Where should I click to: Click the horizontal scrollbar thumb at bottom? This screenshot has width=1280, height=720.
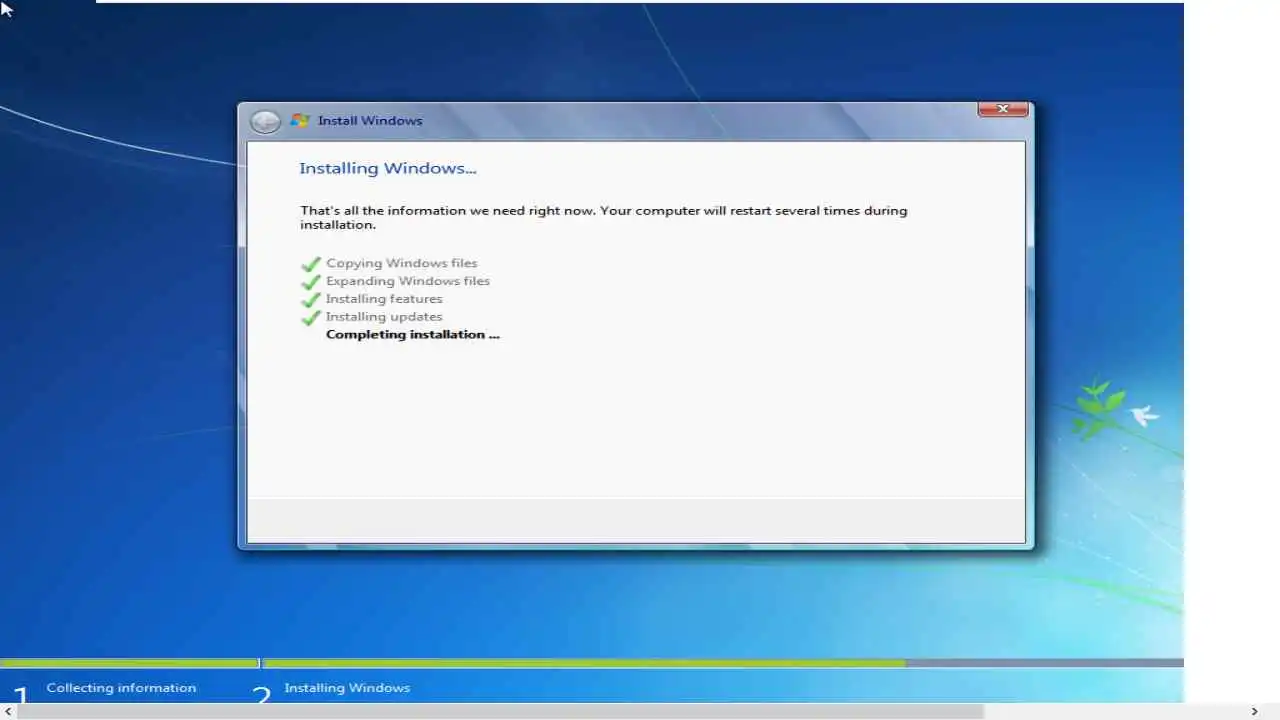[501, 712]
